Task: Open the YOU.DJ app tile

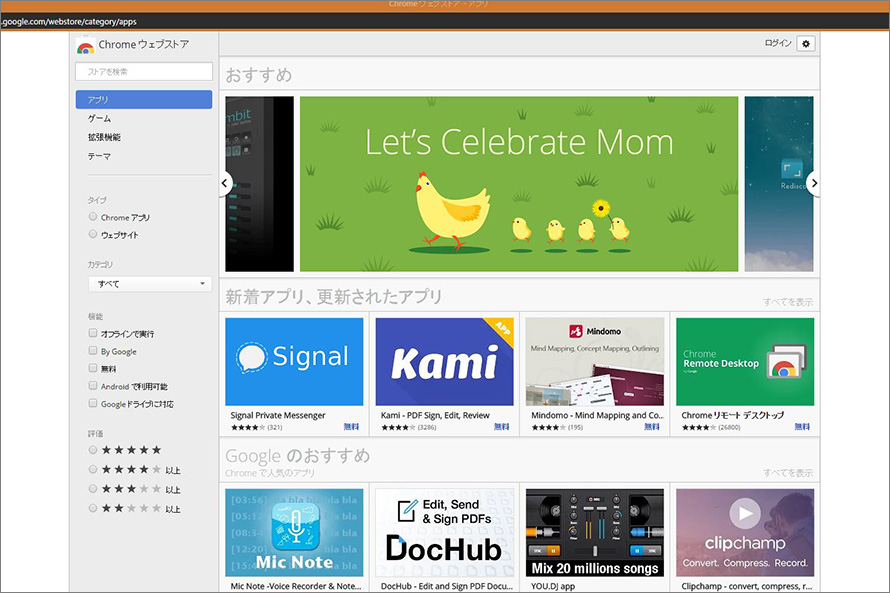Action: (595, 533)
